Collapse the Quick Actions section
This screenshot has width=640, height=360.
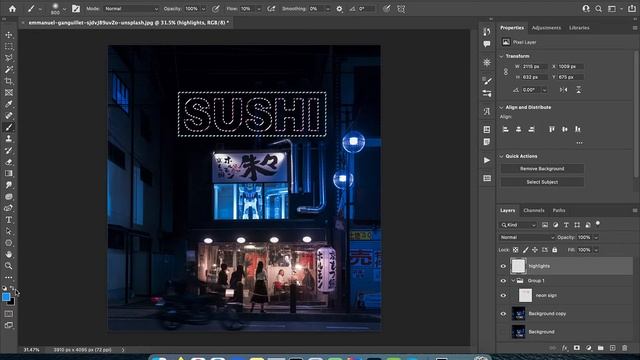502,156
